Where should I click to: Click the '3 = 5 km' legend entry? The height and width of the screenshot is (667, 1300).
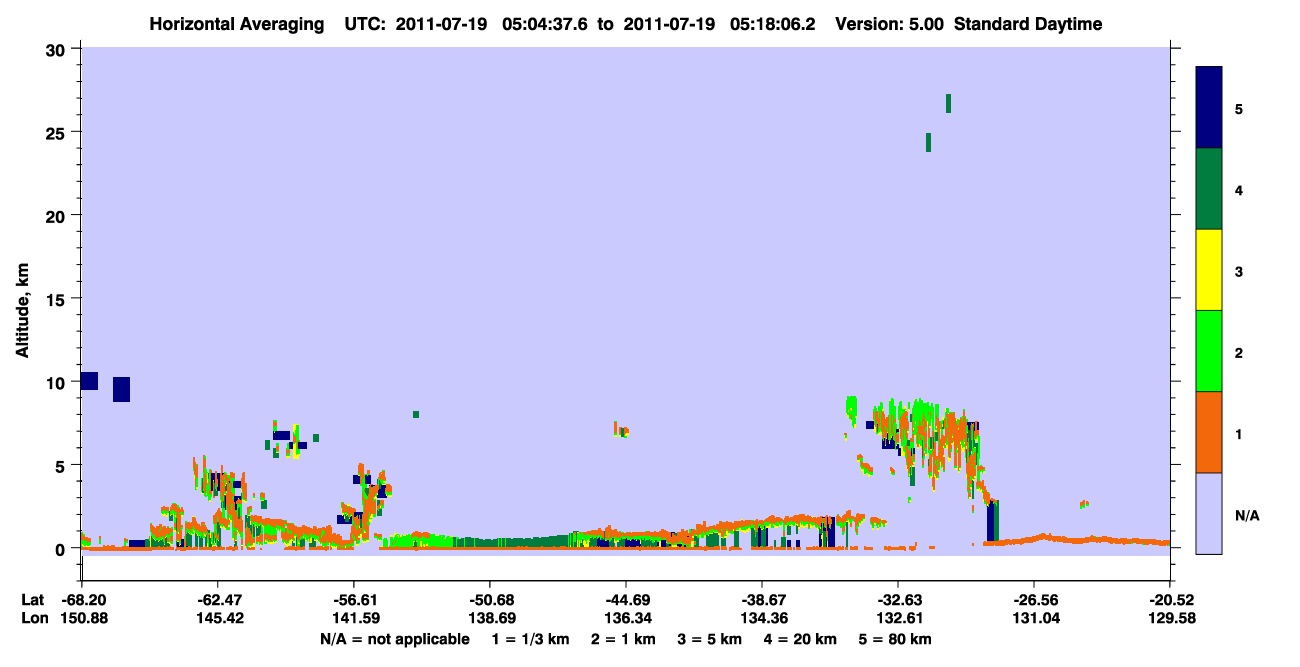(709, 639)
